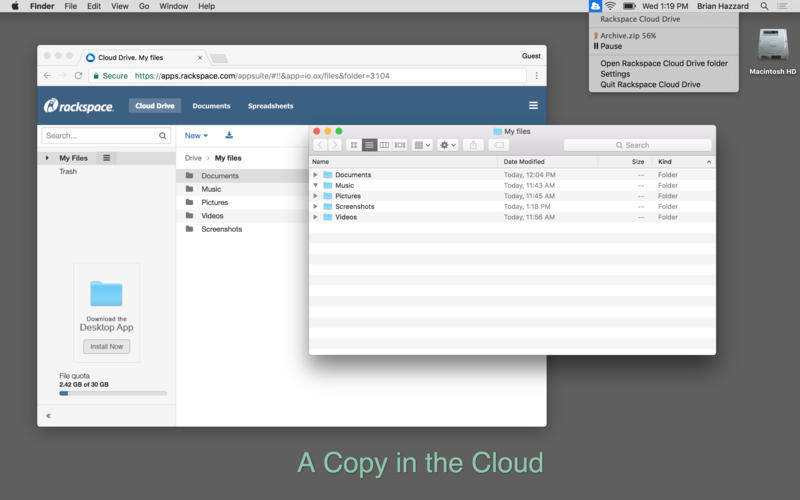The height and width of the screenshot is (500, 800).
Task: Switch Finder to cover flow view
Action: point(400,145)
